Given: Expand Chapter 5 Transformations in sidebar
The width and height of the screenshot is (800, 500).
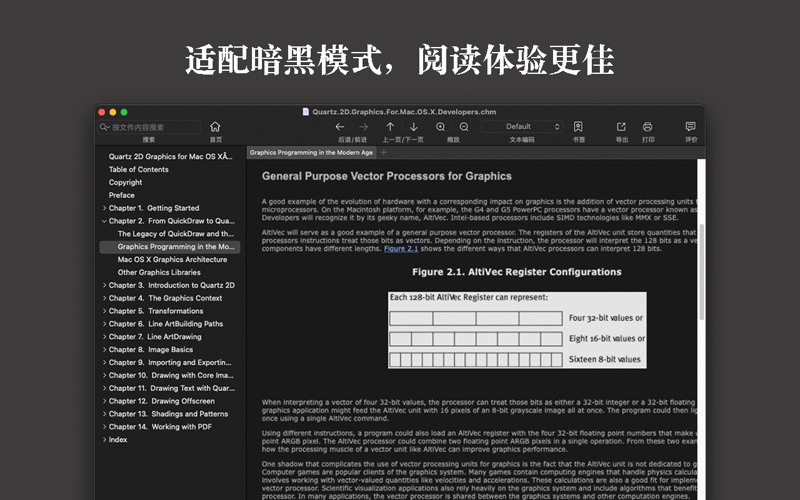Looking at the screenshot, I should pos(104,311).
